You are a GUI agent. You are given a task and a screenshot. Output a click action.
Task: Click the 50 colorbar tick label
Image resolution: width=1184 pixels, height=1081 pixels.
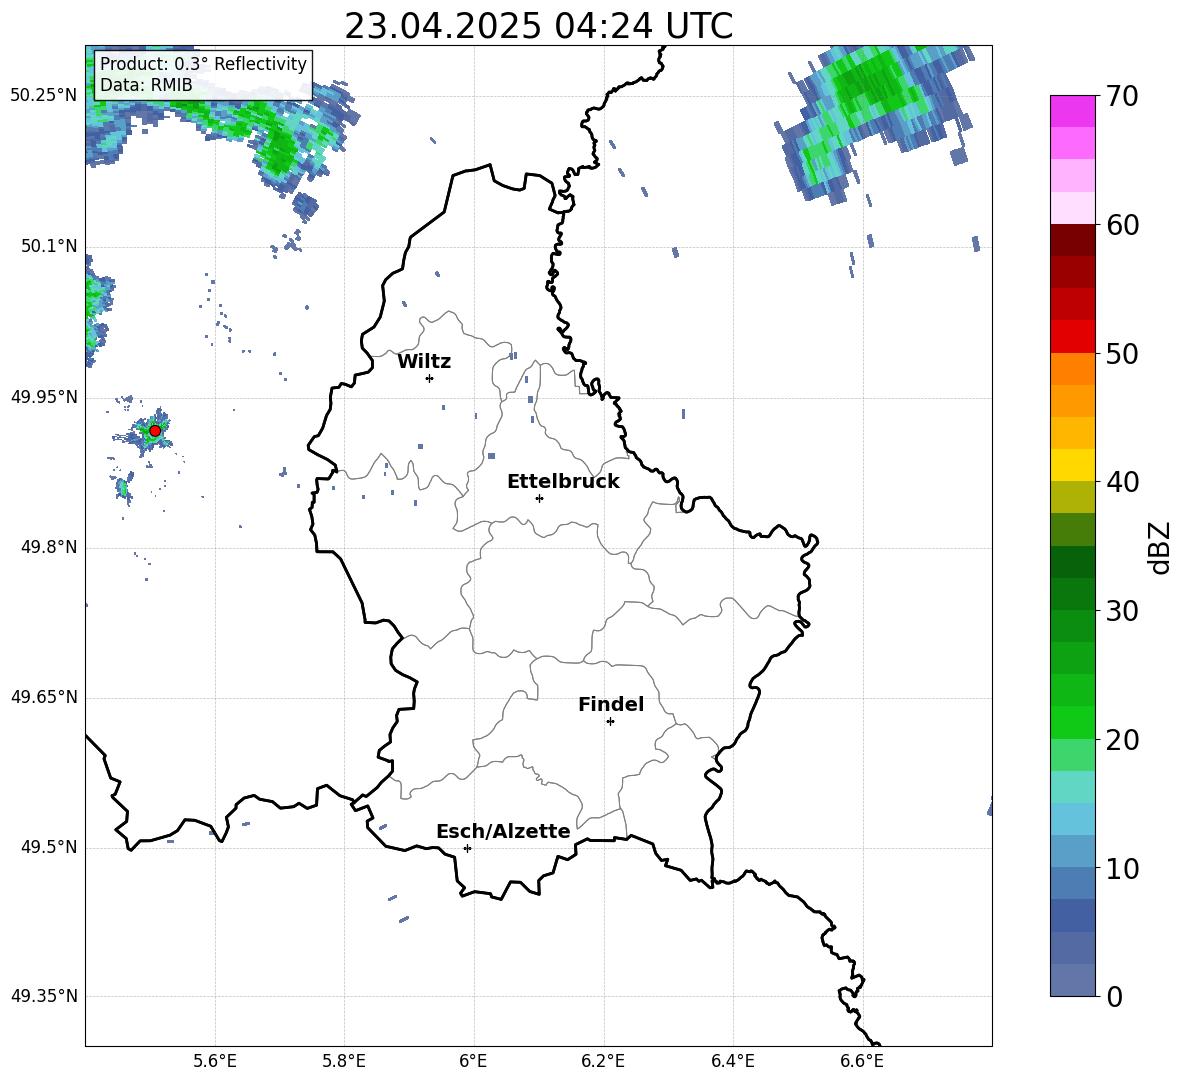[x=1122, y=354]
